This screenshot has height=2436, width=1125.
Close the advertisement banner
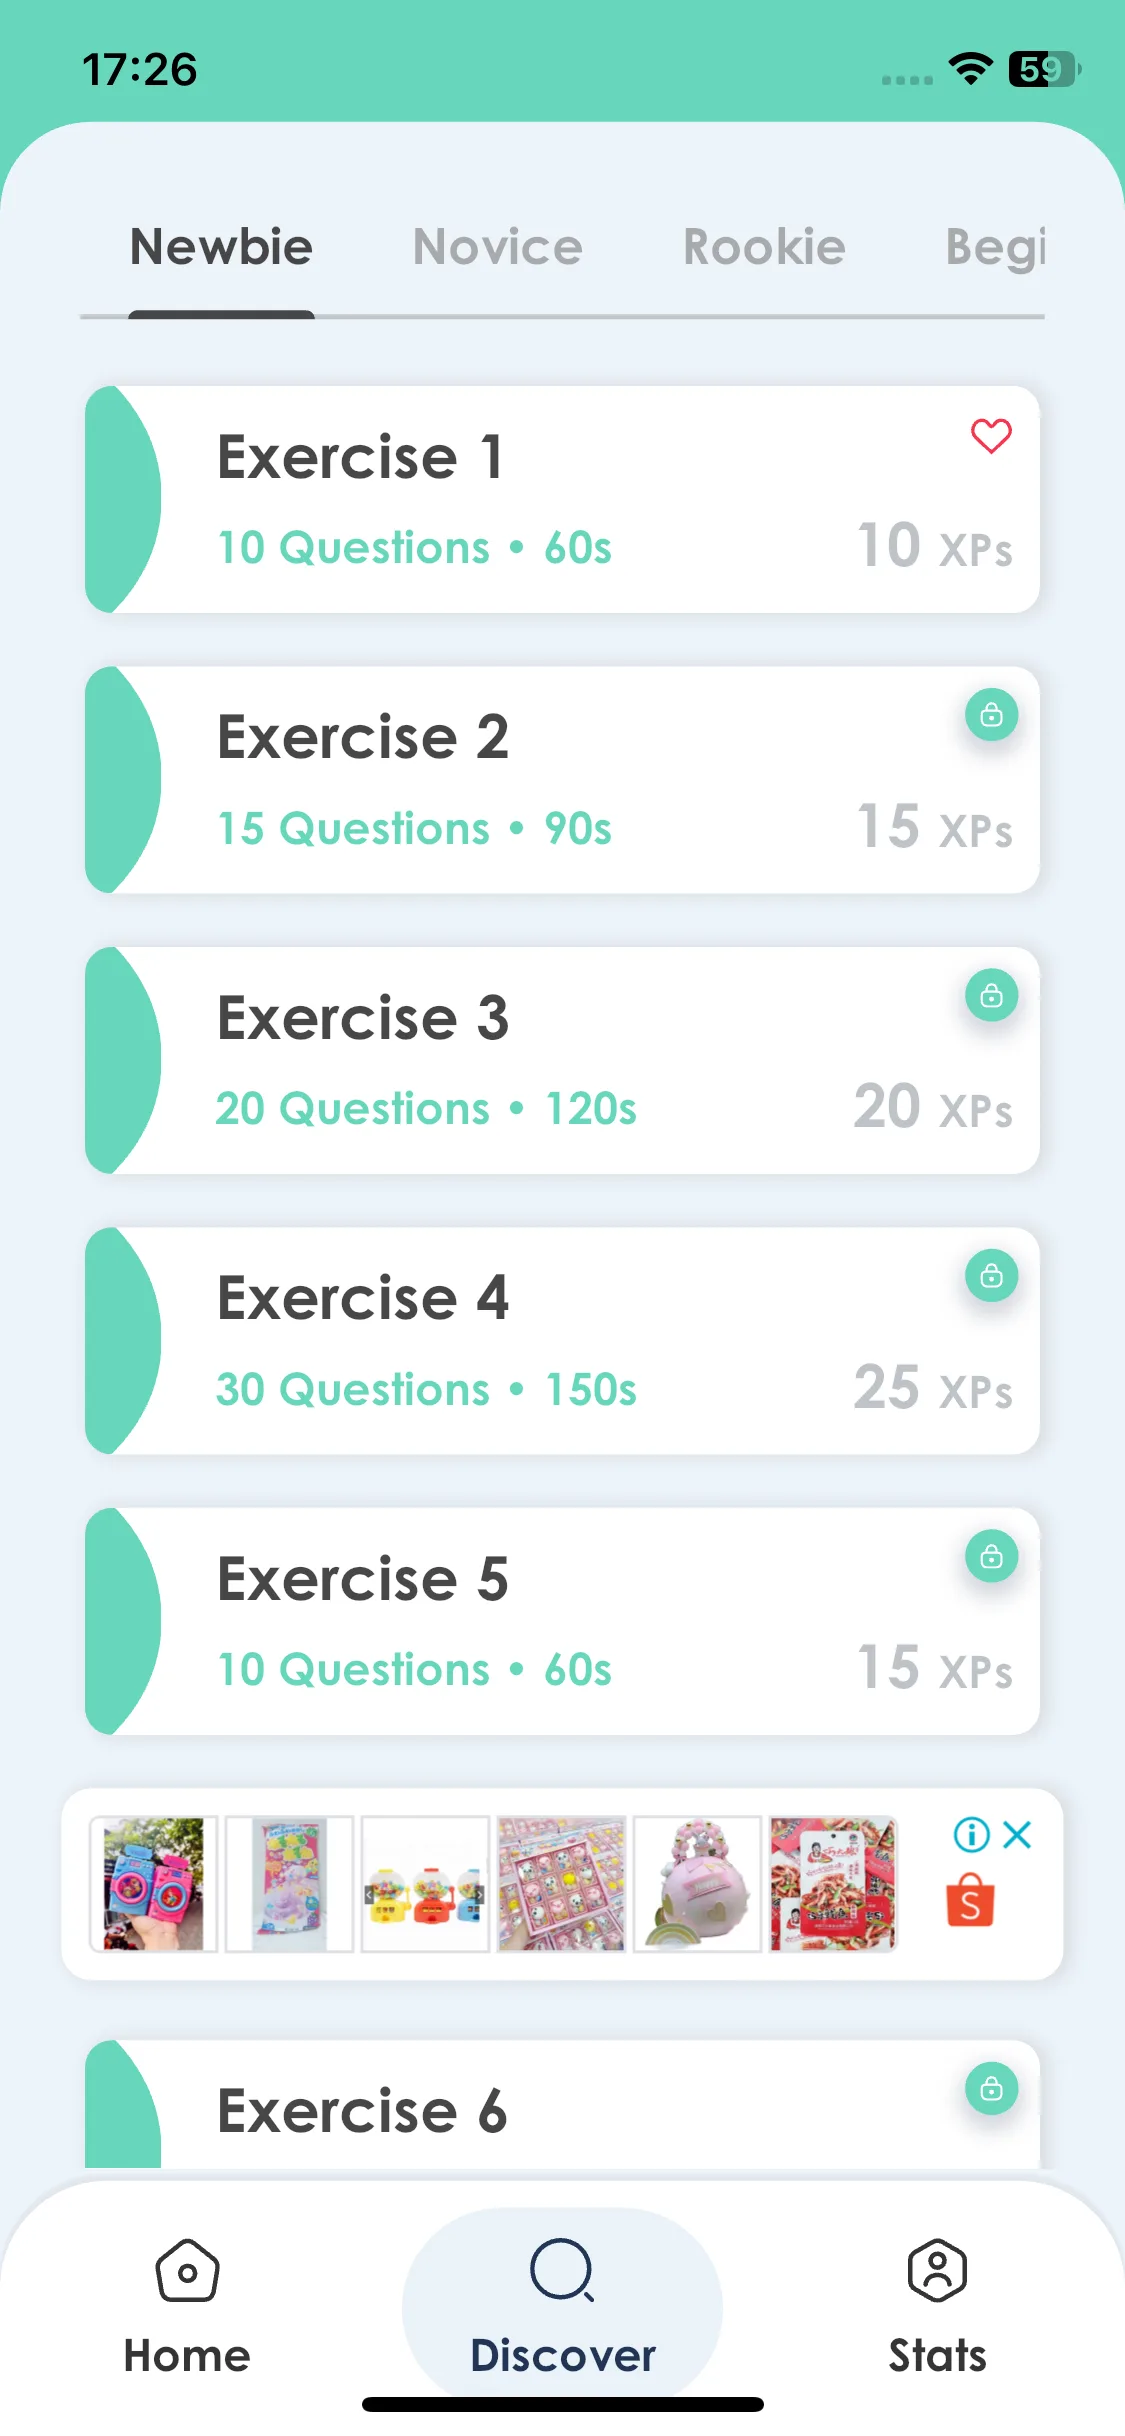pyautogui.click(x=1017, y=1835)
